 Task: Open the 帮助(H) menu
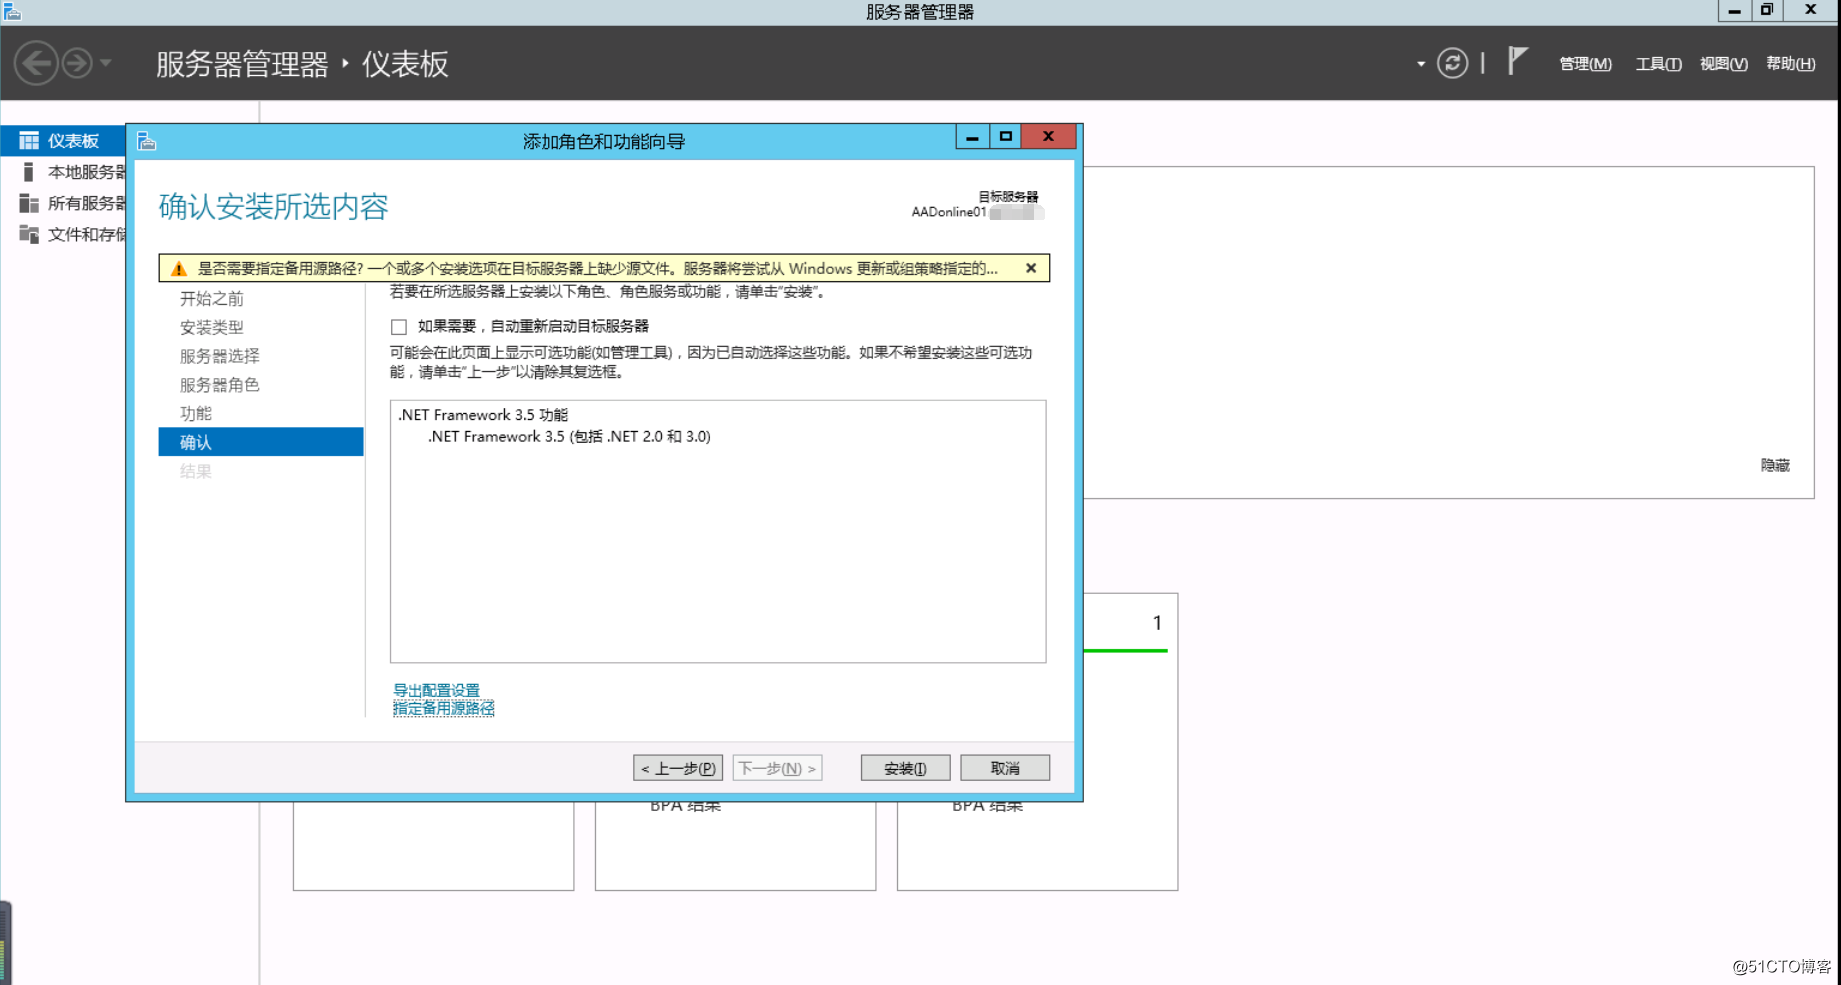pyautogui.click(x=1790, y=64)
